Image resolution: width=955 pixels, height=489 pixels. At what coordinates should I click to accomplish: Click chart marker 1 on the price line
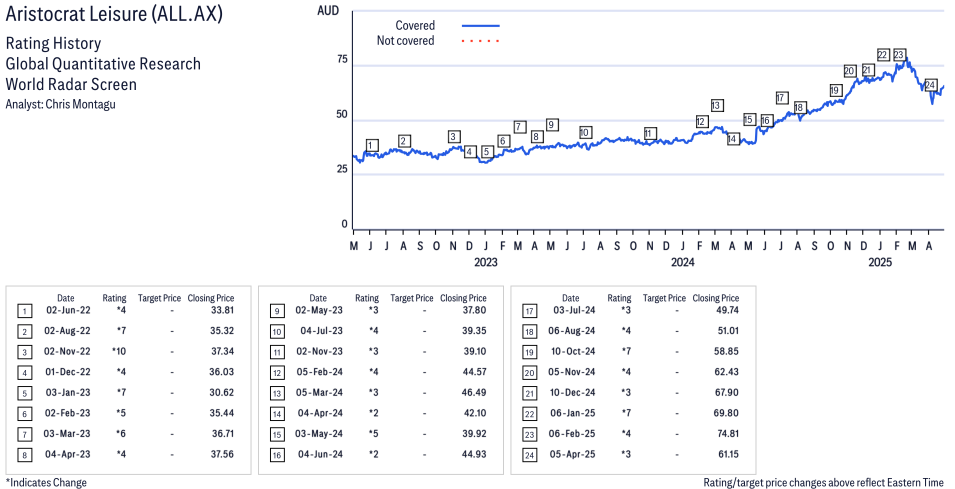372,146
